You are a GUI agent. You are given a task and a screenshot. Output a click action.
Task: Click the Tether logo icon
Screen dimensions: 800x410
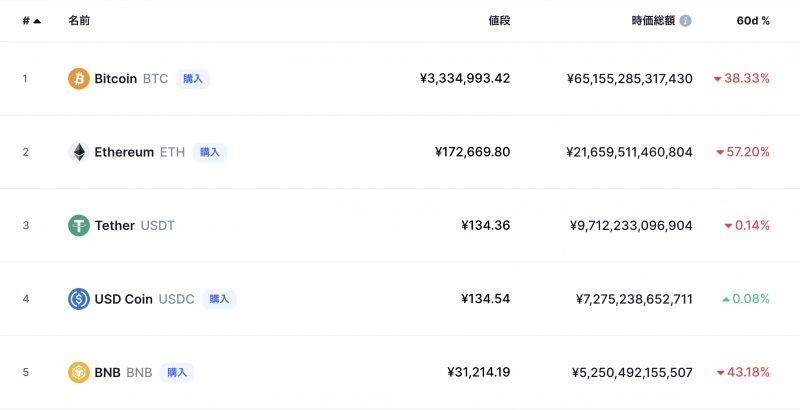point(78,226)
